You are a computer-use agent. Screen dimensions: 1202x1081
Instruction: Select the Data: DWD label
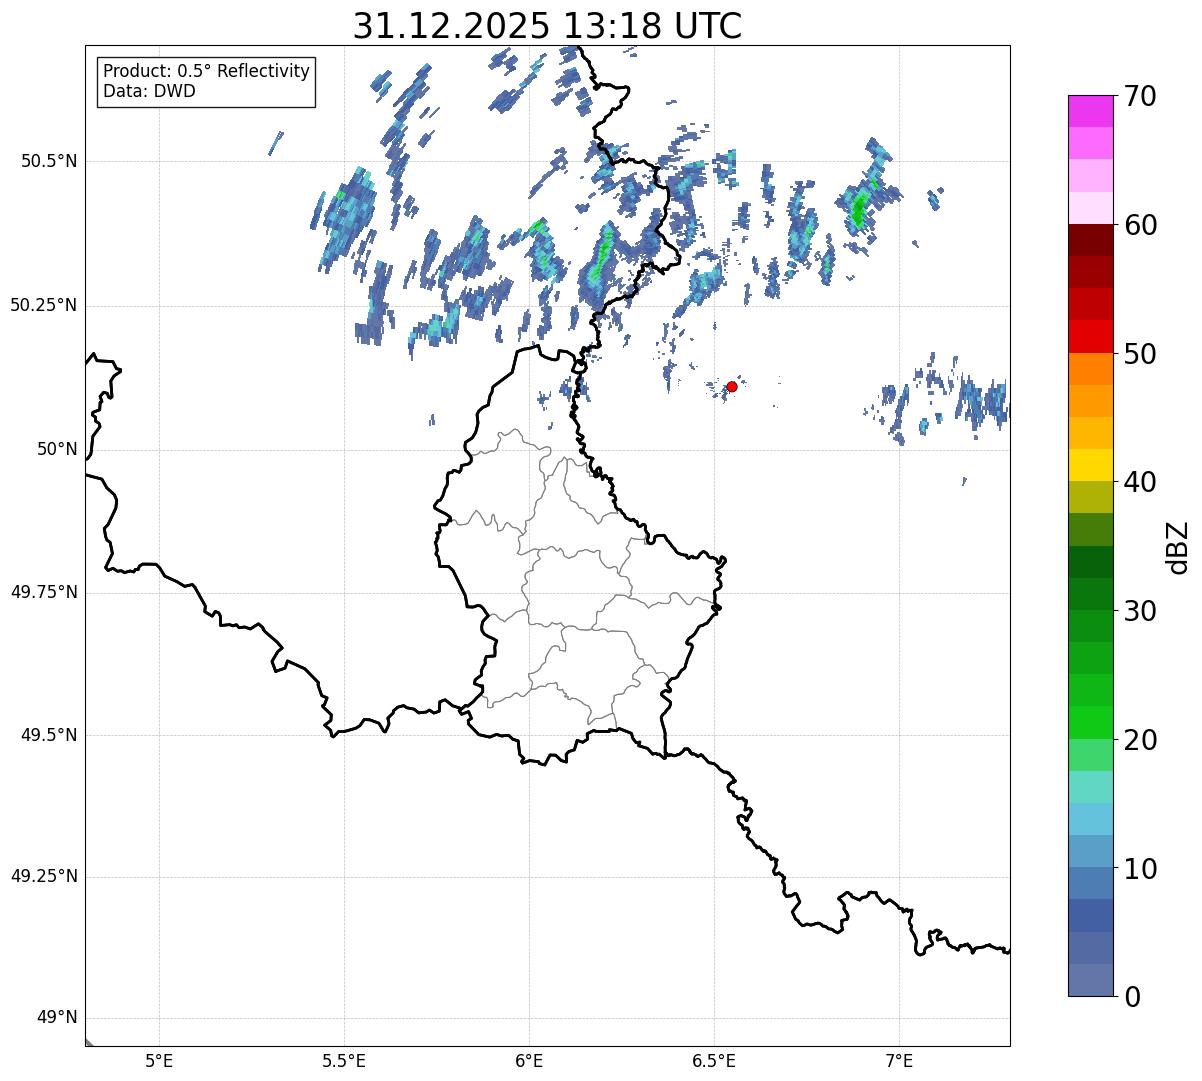[x=149, y=91]
